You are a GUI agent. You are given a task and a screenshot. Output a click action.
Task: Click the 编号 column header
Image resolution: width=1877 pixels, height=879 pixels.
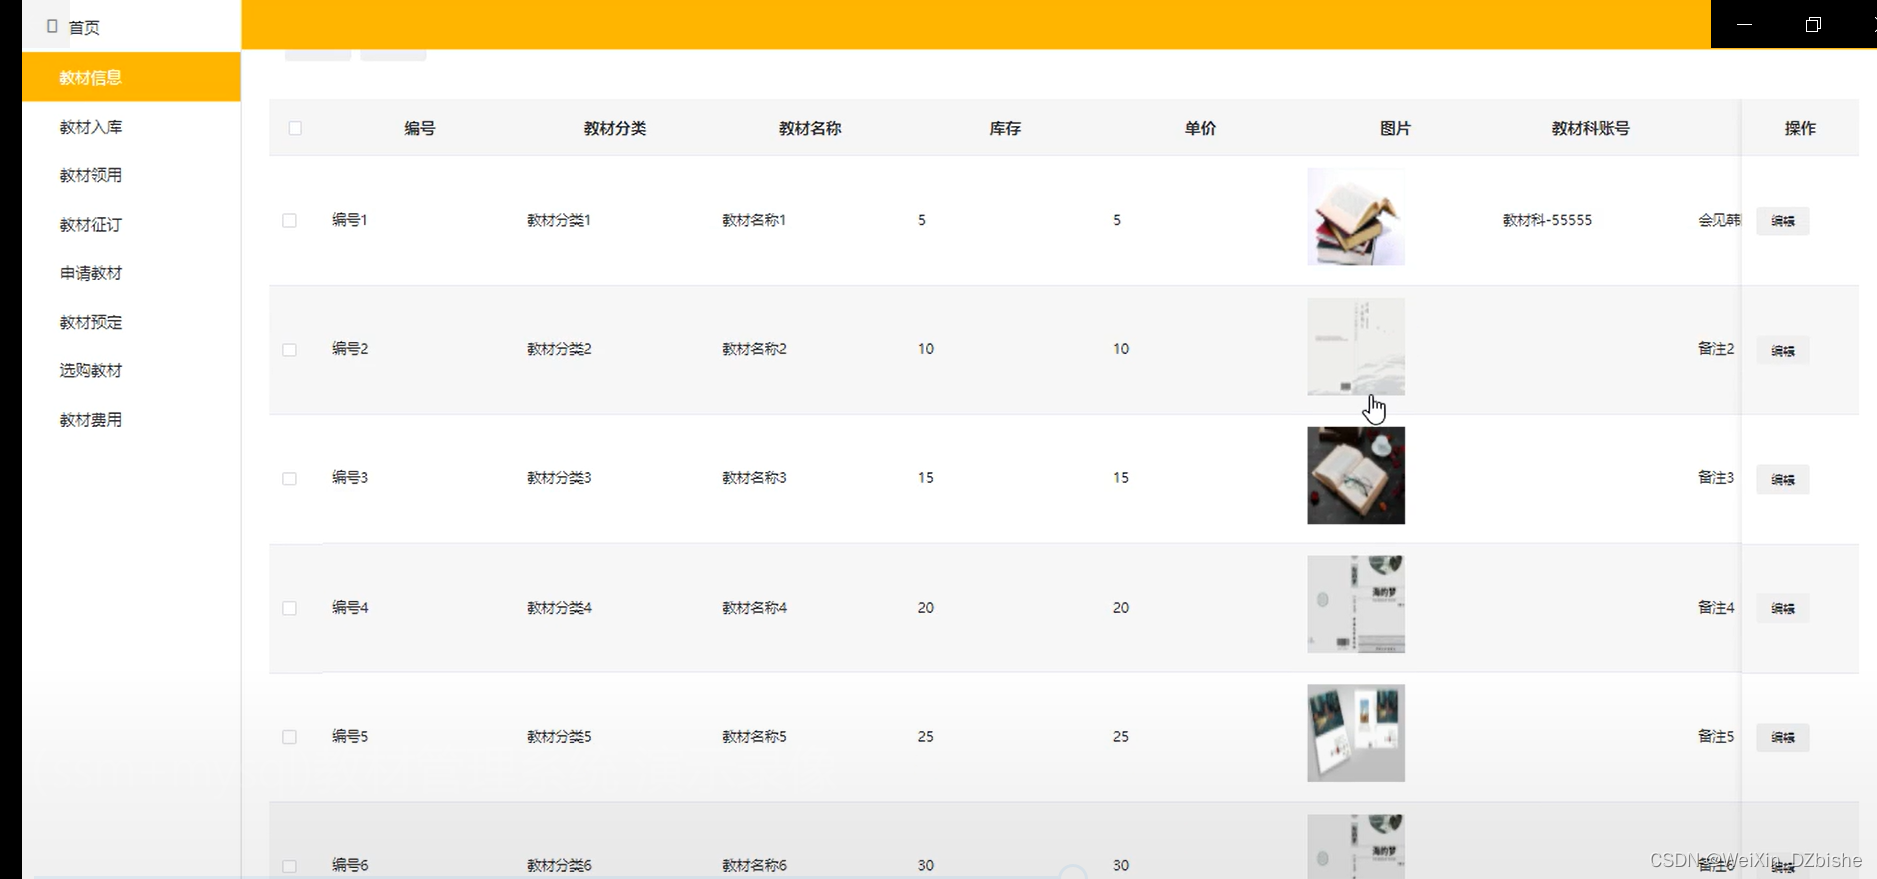click(x=420, y=128)
